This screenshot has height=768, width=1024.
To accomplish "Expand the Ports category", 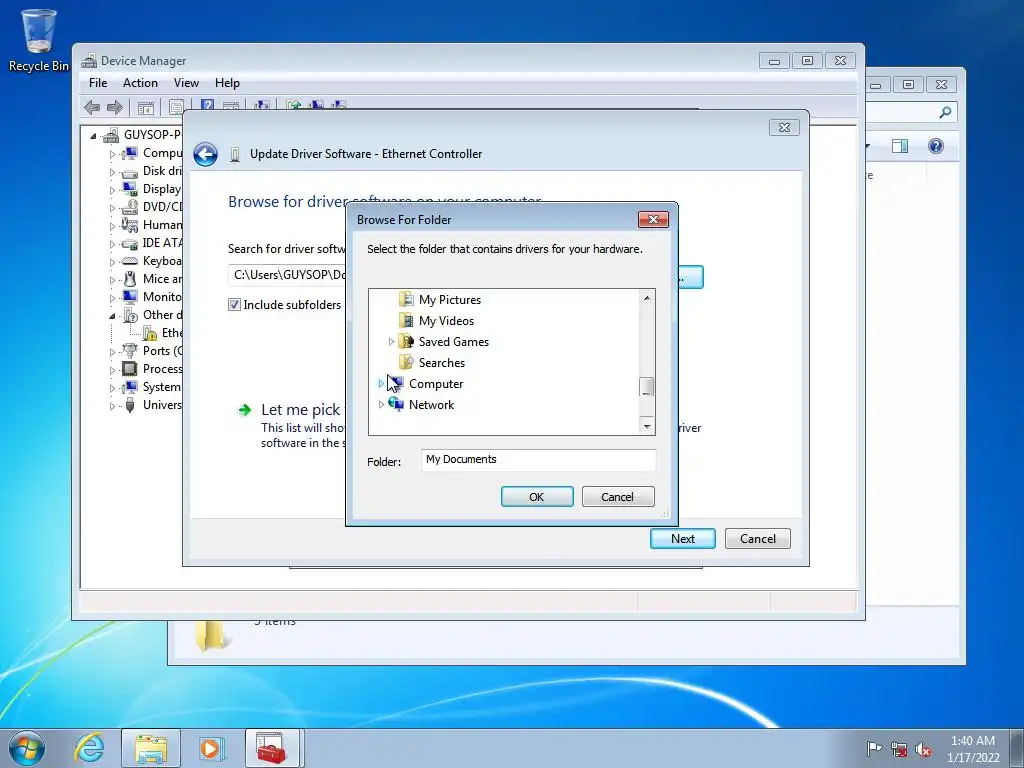I will 112,352.
